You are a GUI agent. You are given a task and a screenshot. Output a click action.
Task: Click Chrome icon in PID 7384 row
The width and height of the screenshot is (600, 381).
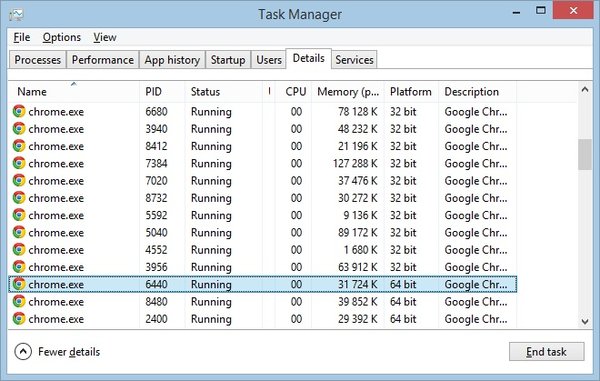tap(19, 163)
